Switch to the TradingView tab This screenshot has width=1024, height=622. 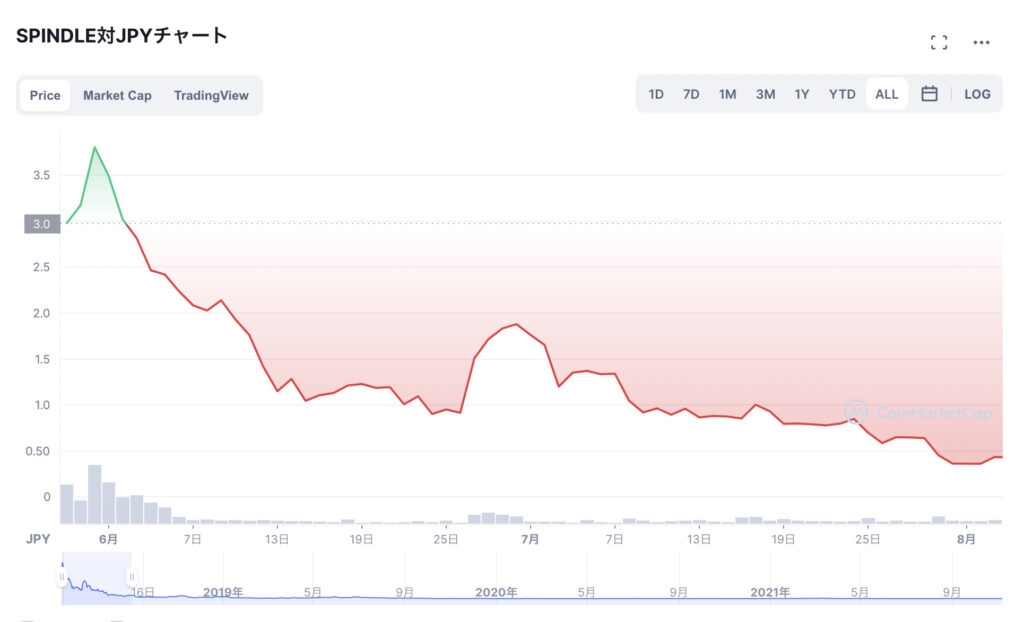[211, 95]
